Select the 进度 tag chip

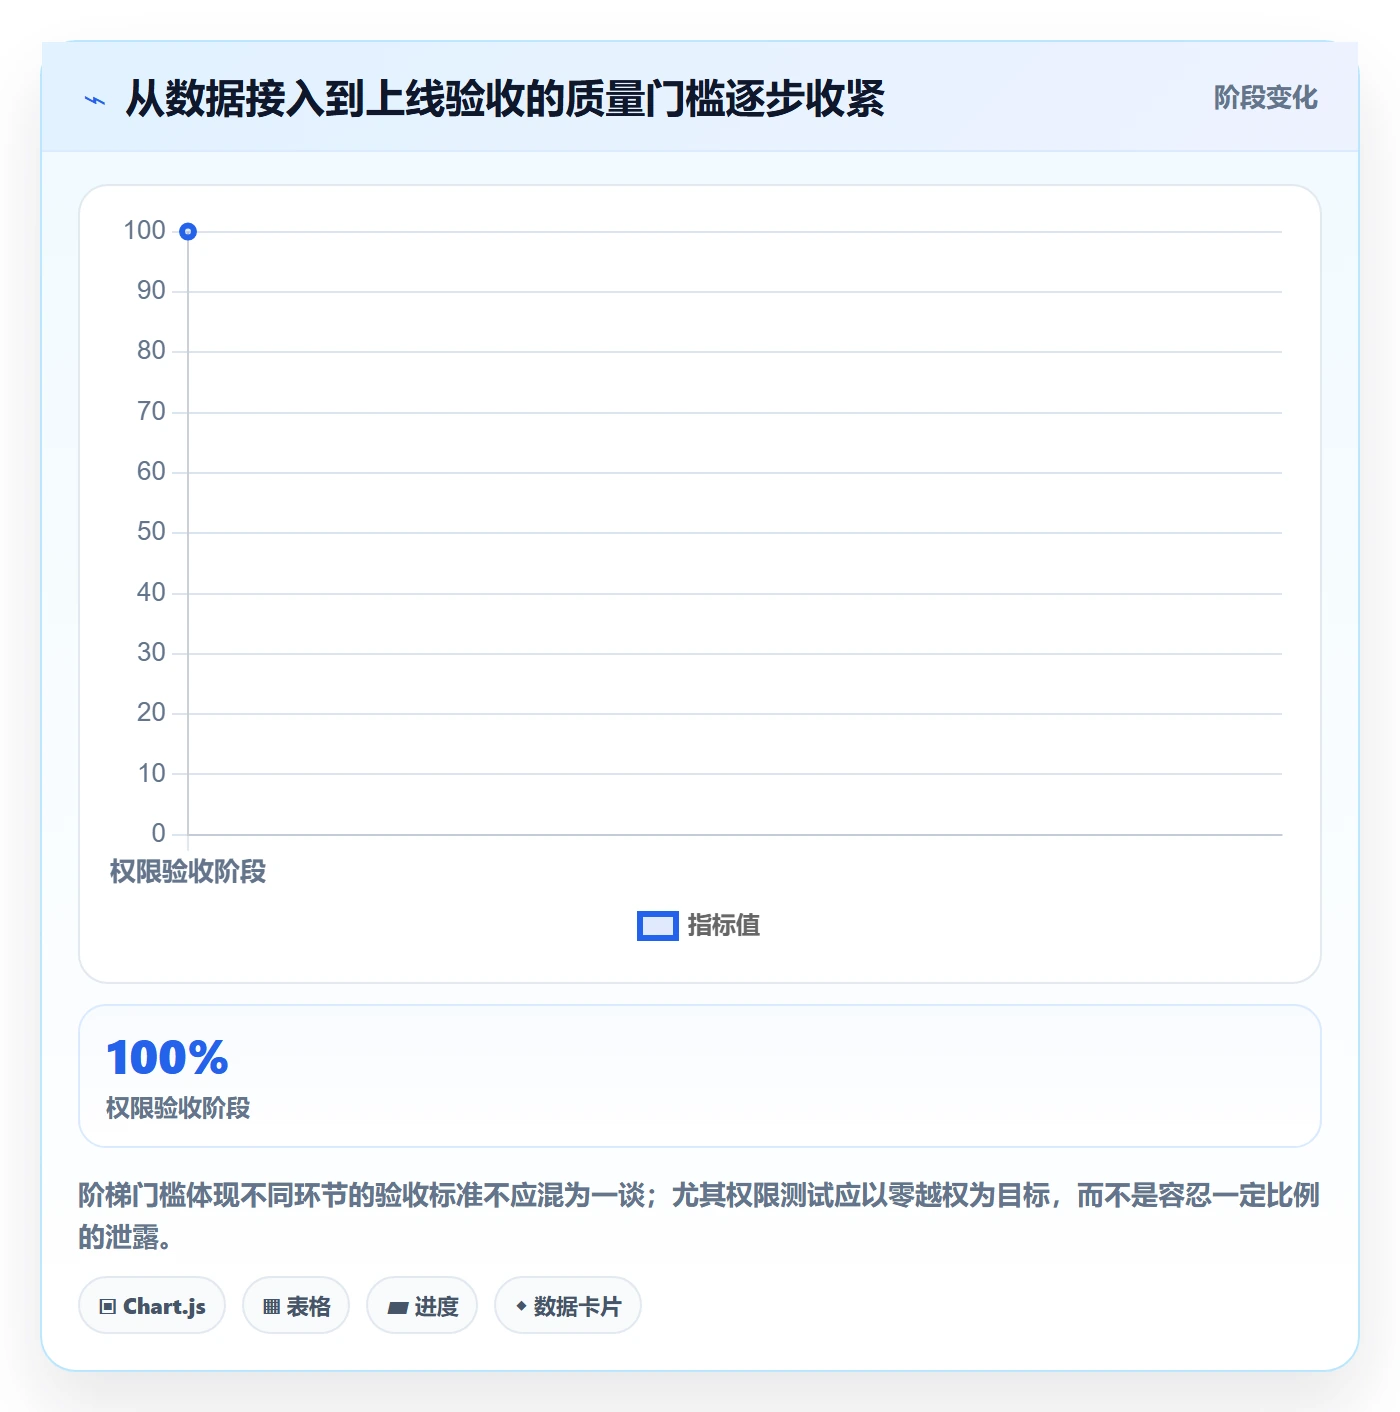point(422,1306)
